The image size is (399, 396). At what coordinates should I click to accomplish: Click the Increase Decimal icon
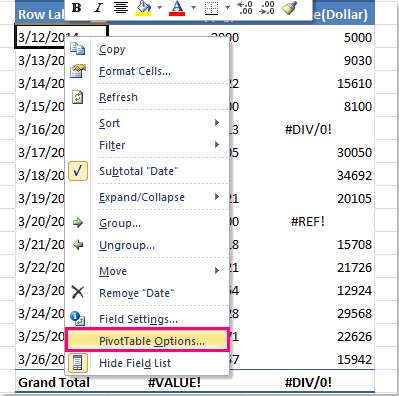tap(245, 8)
